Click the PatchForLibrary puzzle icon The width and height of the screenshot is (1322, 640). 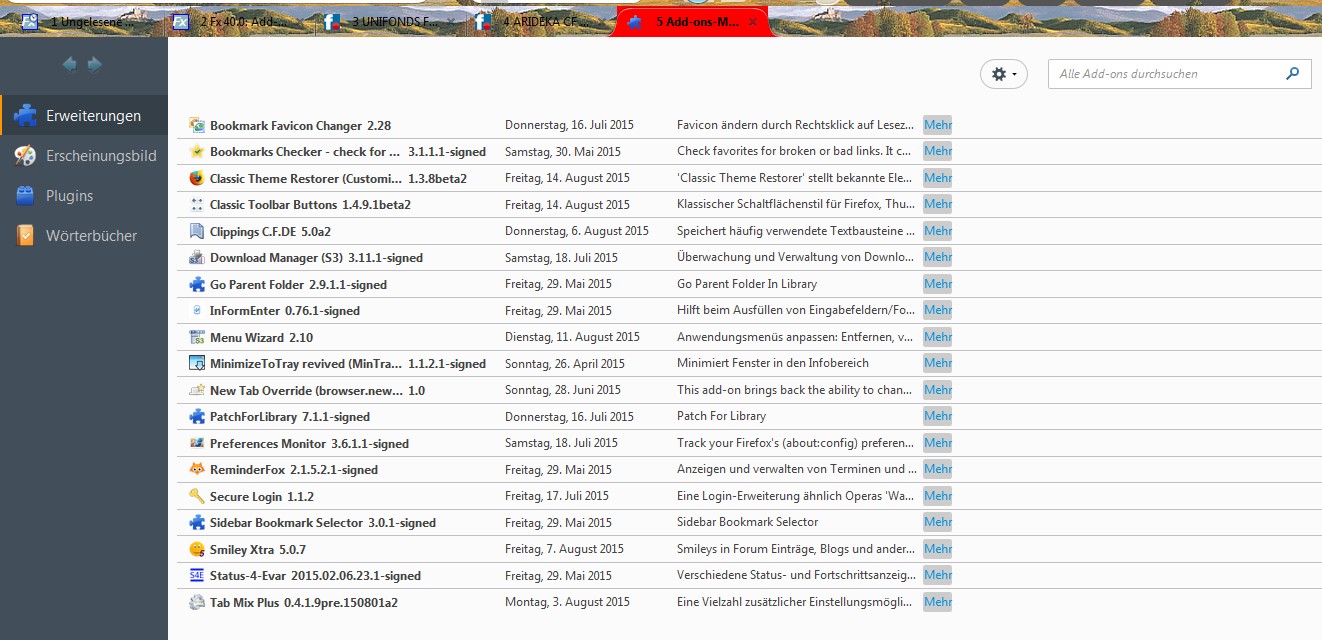(x=197, y=416)
